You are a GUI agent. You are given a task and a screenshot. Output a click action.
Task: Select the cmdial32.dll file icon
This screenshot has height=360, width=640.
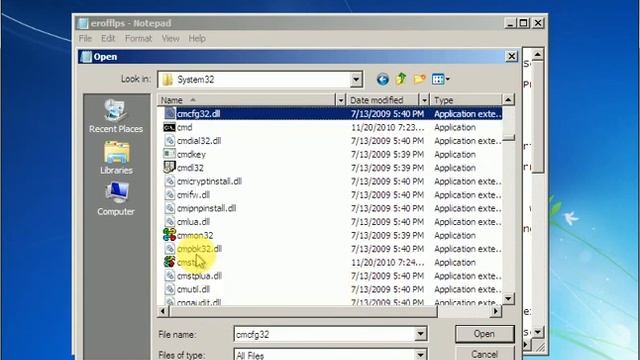[x=170, y=141]
